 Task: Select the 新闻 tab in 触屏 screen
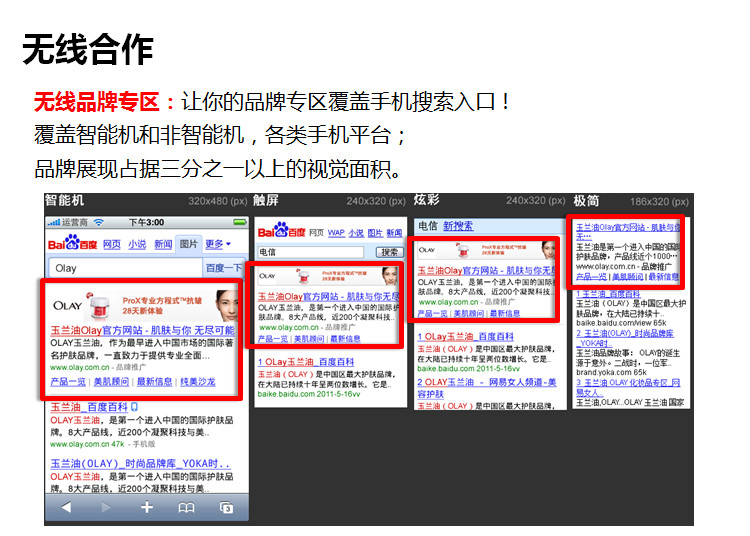coord(394,233)
